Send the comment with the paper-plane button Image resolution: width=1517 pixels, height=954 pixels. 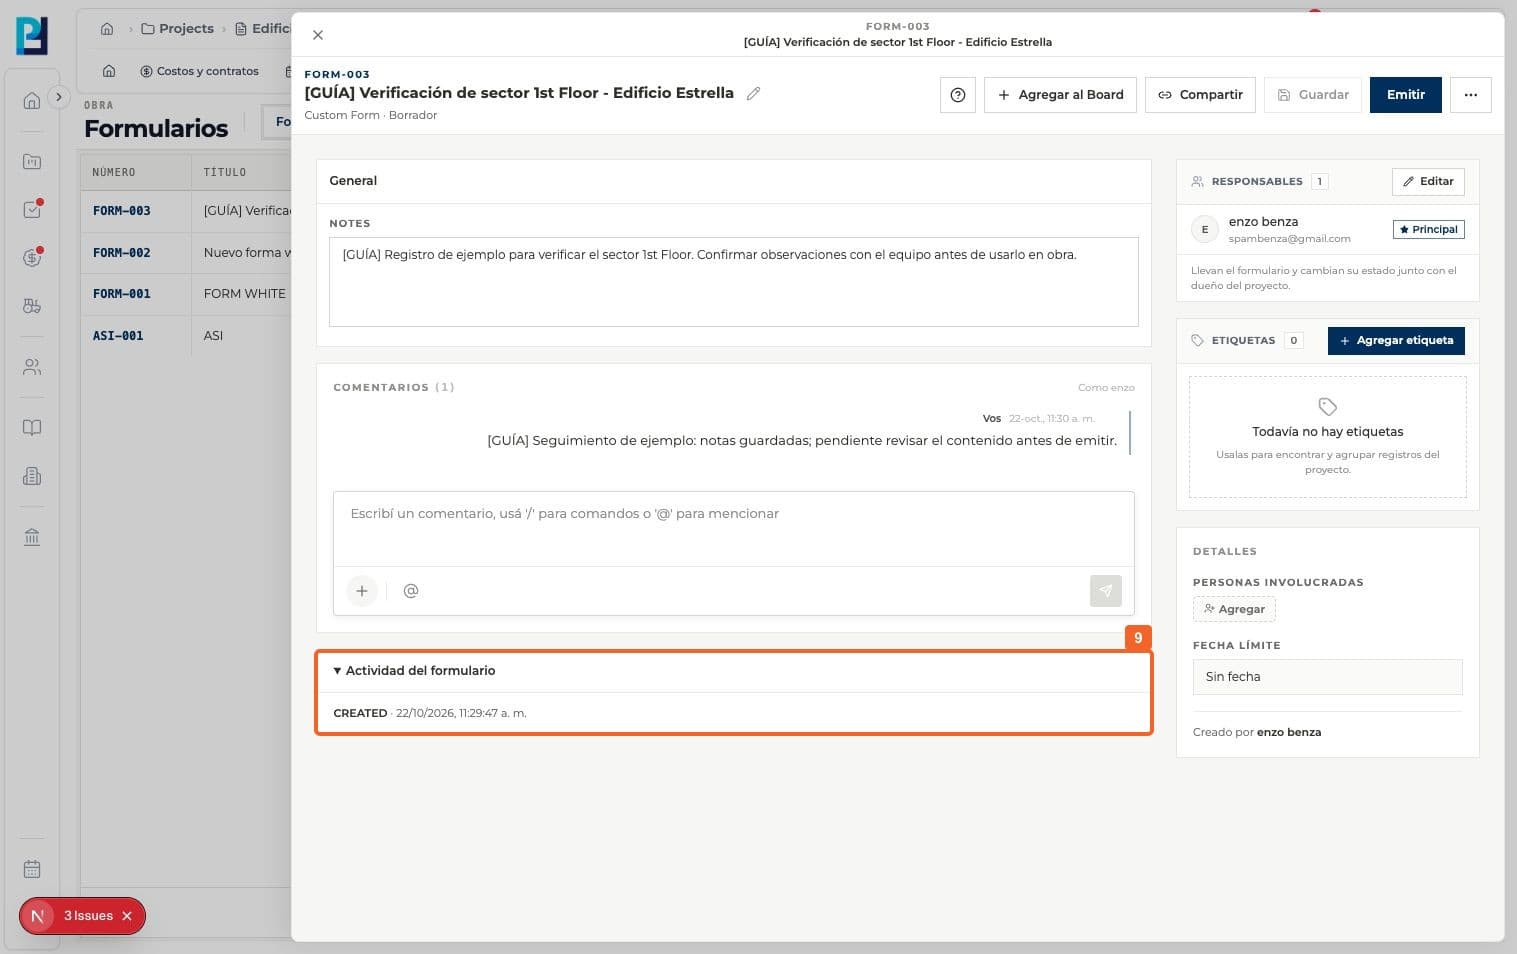click(x=1106, y=591)
